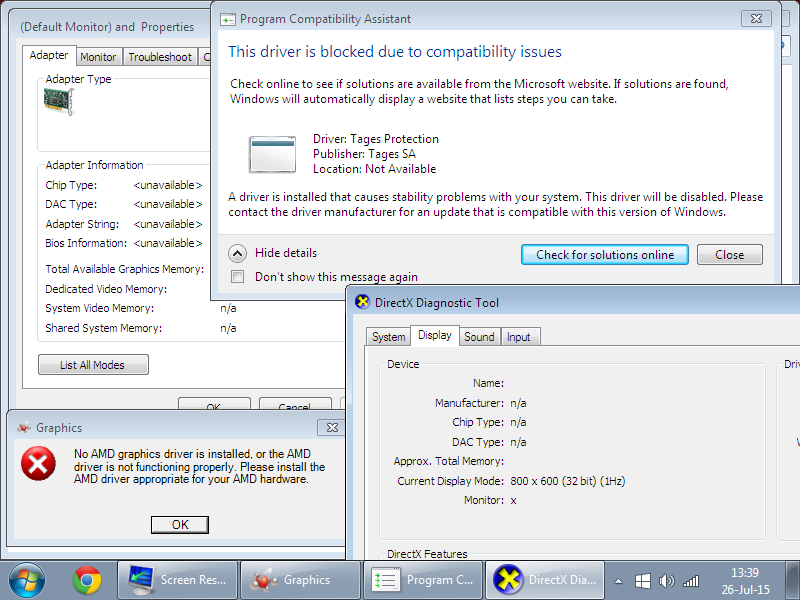Click Check for solutions online button
The width and height of the screenshot is (800, 600).
[605, 255]
